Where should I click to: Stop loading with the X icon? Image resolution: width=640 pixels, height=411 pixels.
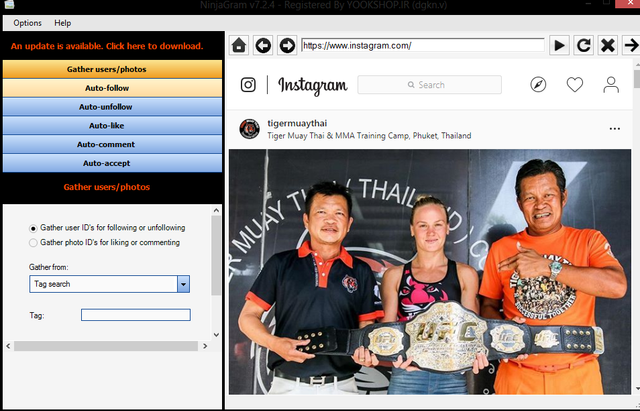click(x=608, y=45)
